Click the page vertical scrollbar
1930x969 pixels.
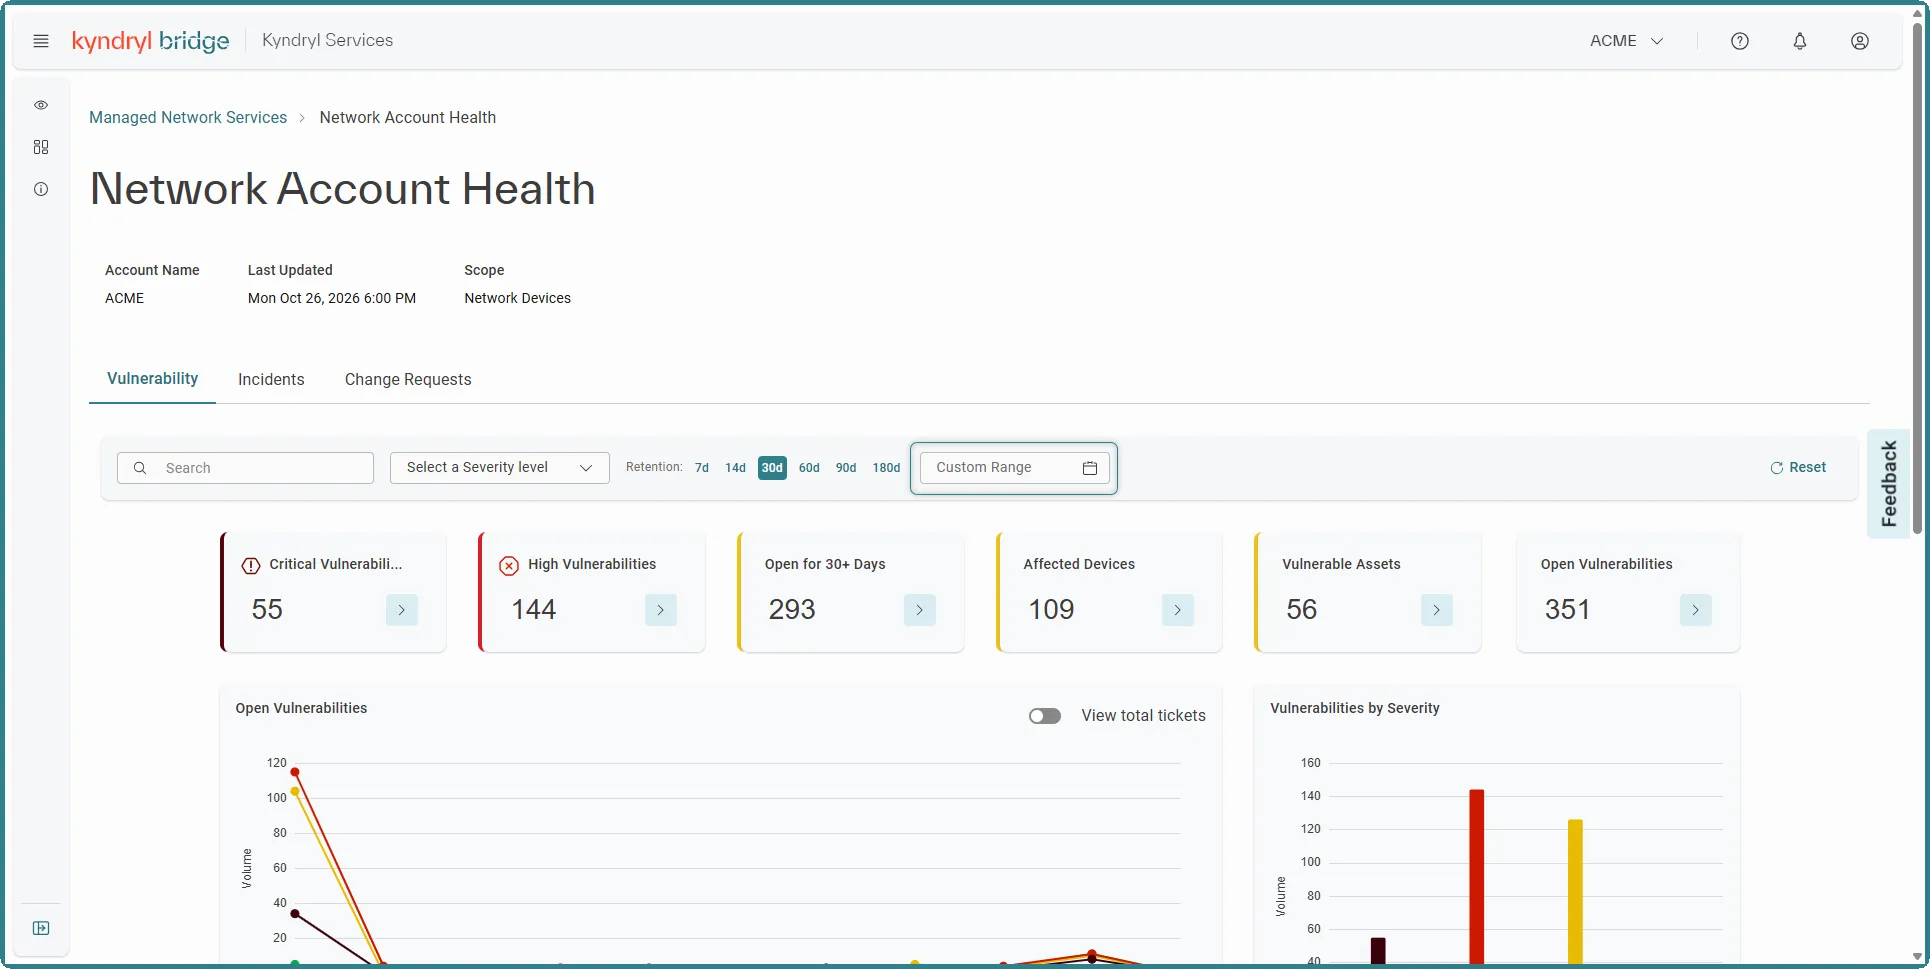pos(1918,280)
